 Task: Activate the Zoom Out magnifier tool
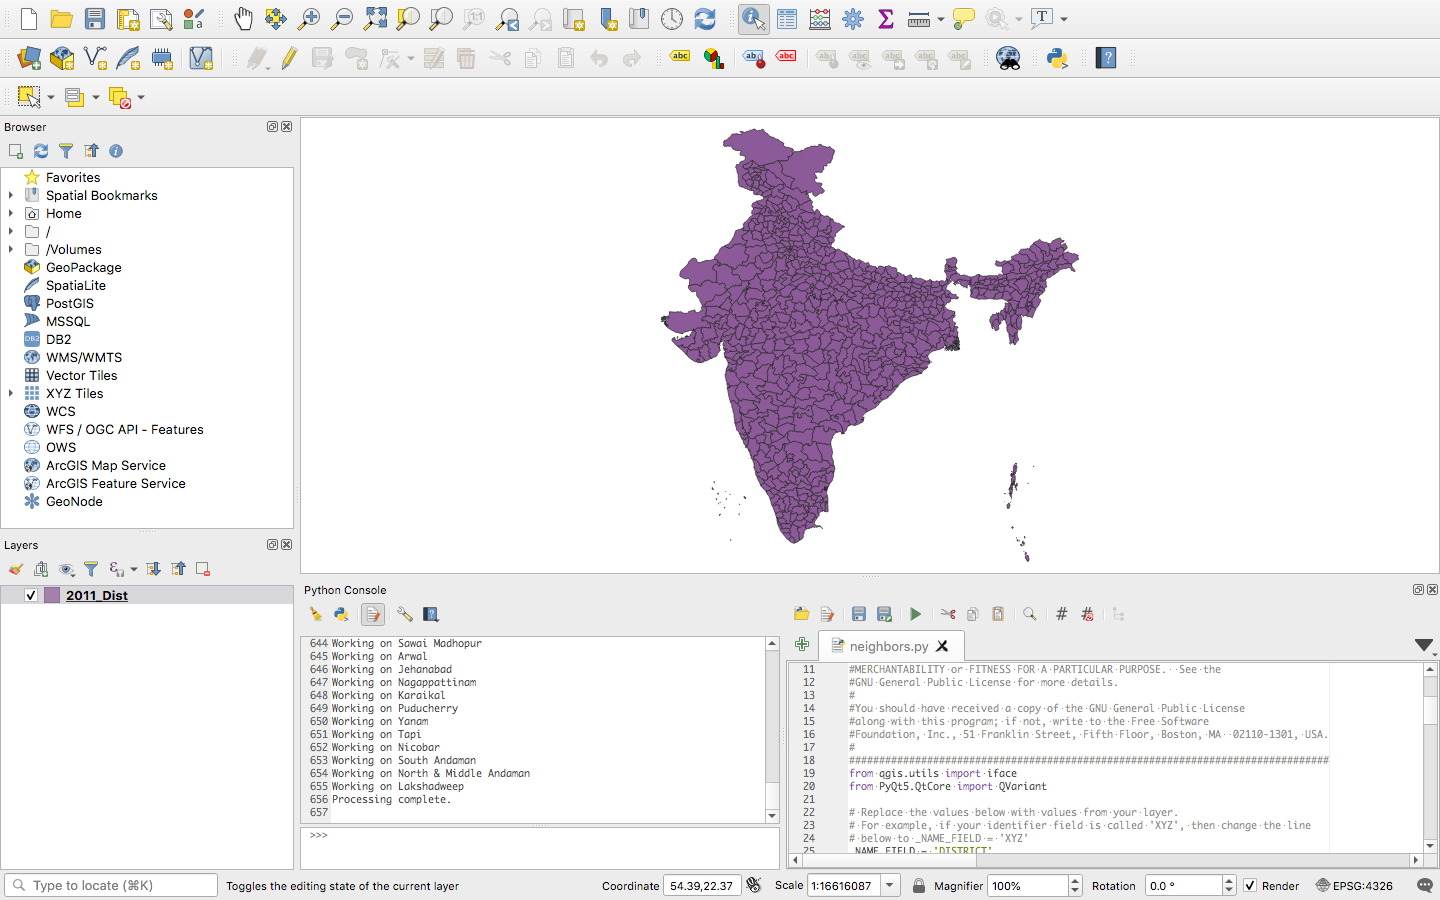342,18
